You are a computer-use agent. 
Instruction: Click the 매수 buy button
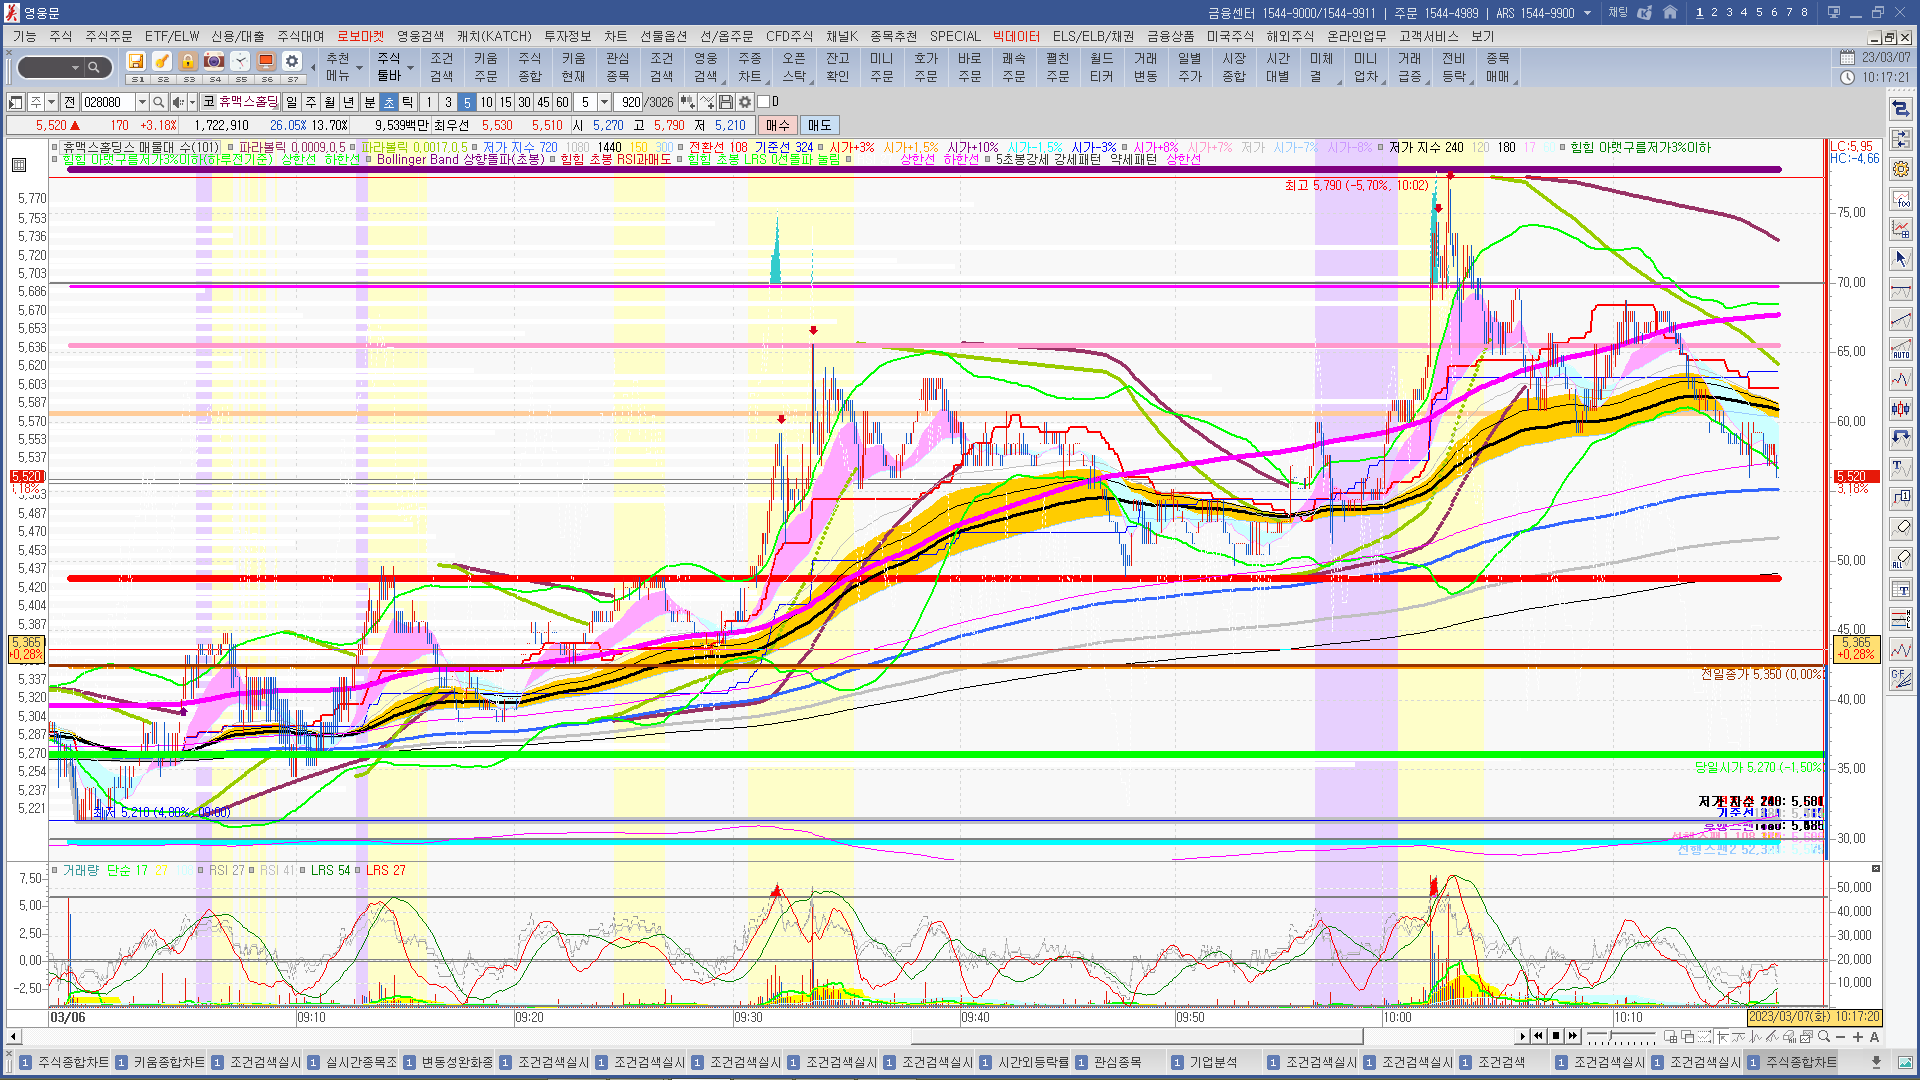coord(778,125)
